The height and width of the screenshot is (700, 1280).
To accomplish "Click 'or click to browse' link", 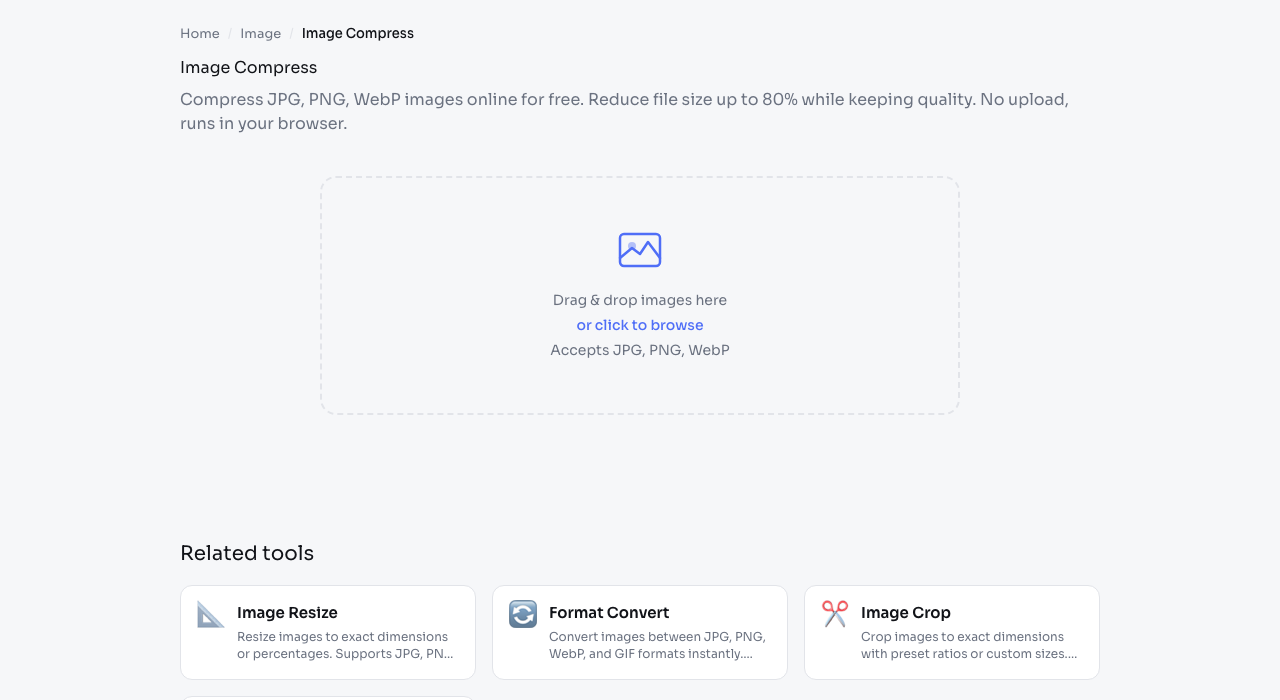I will [x=640, y=325].
